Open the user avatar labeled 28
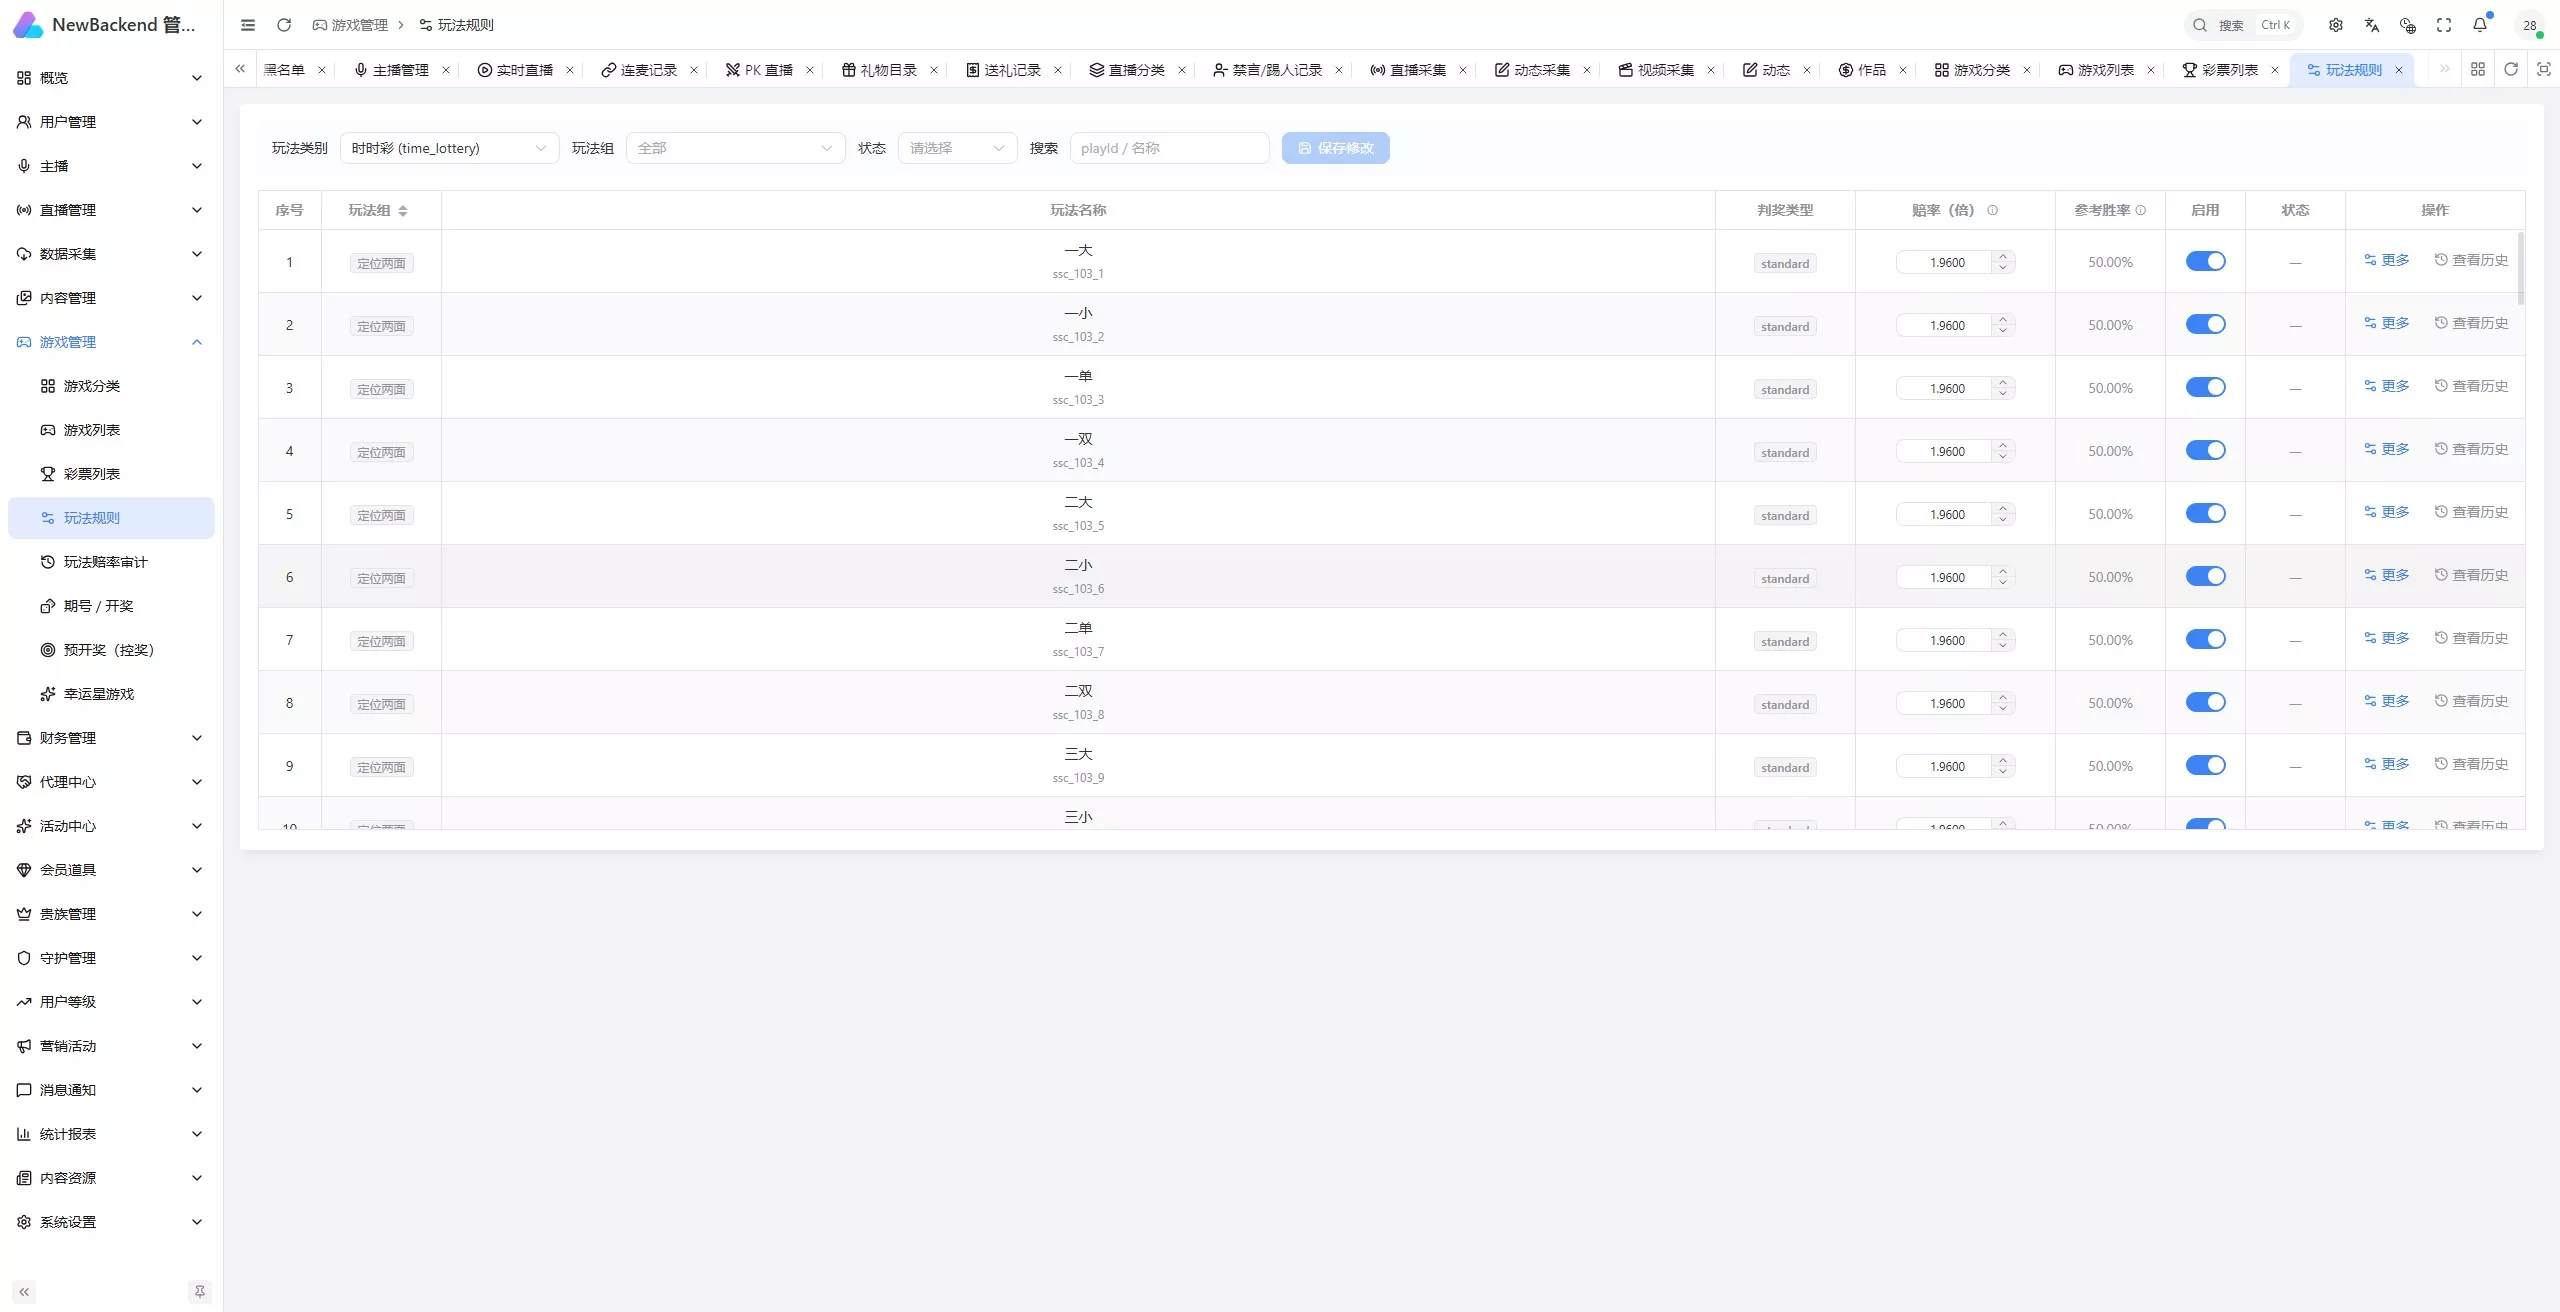 (2530, 25)
